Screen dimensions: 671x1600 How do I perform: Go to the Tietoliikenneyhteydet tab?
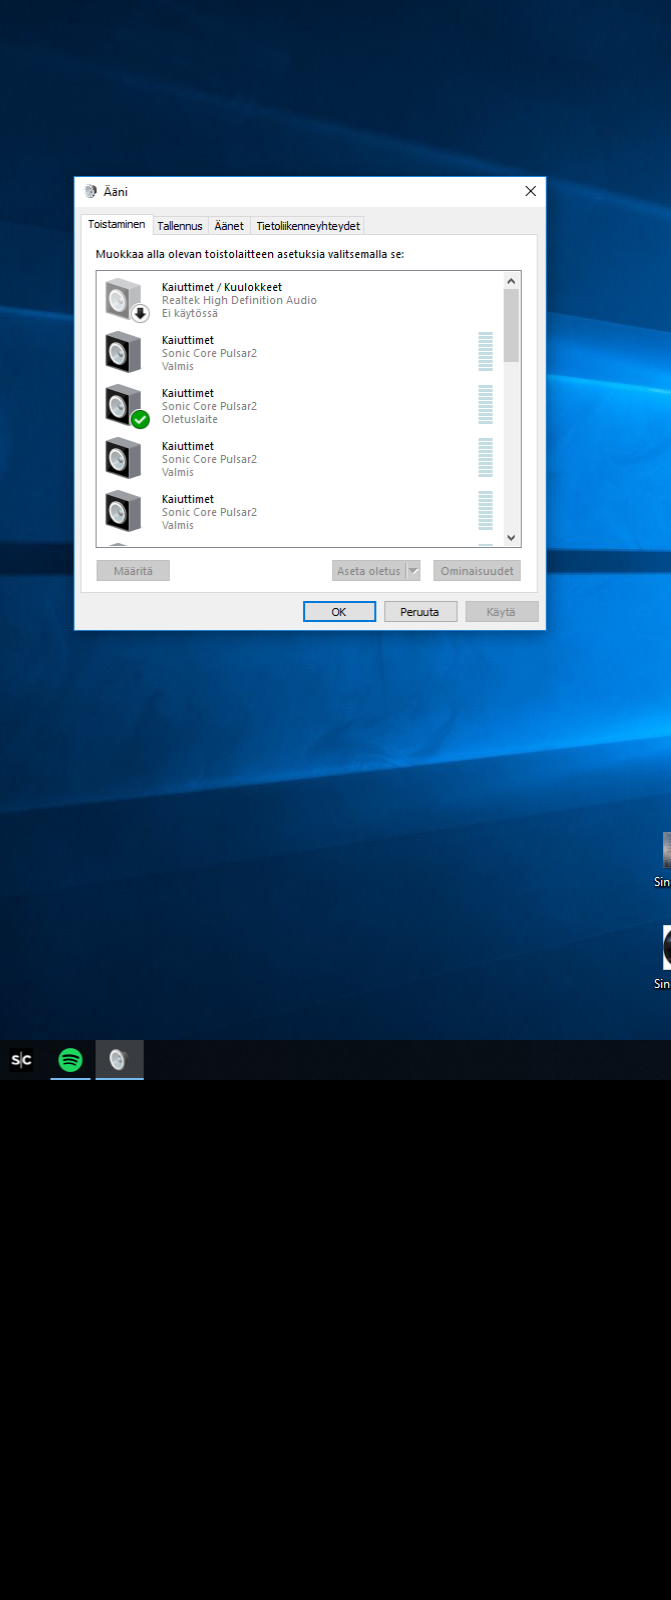pyautogui.click(x=308, y=226)
